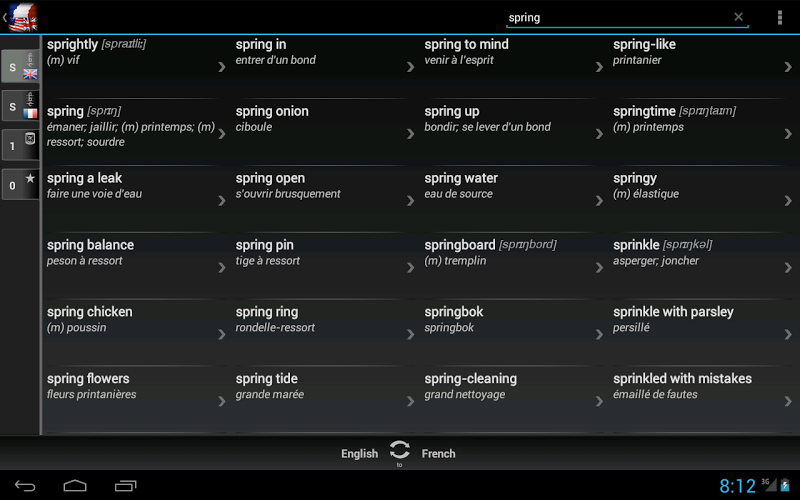Open the history tab in the sidebar

20,145
